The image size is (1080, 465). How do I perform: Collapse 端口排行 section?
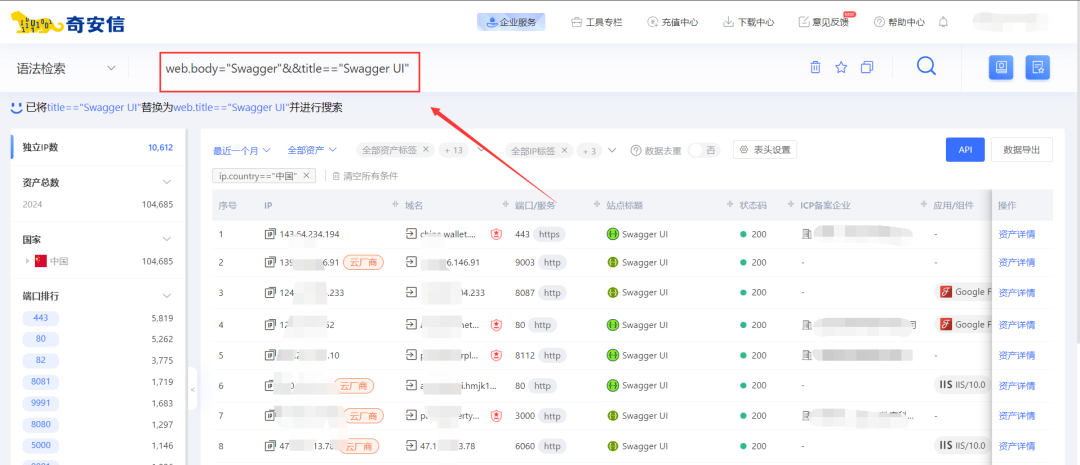click(166, 296)
